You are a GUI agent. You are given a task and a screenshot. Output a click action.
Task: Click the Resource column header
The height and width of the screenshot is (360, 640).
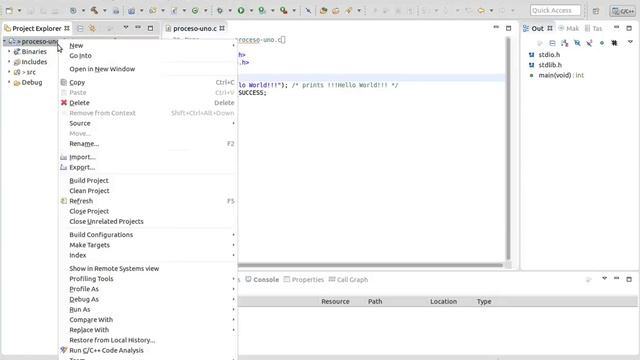tap(335, 302)
